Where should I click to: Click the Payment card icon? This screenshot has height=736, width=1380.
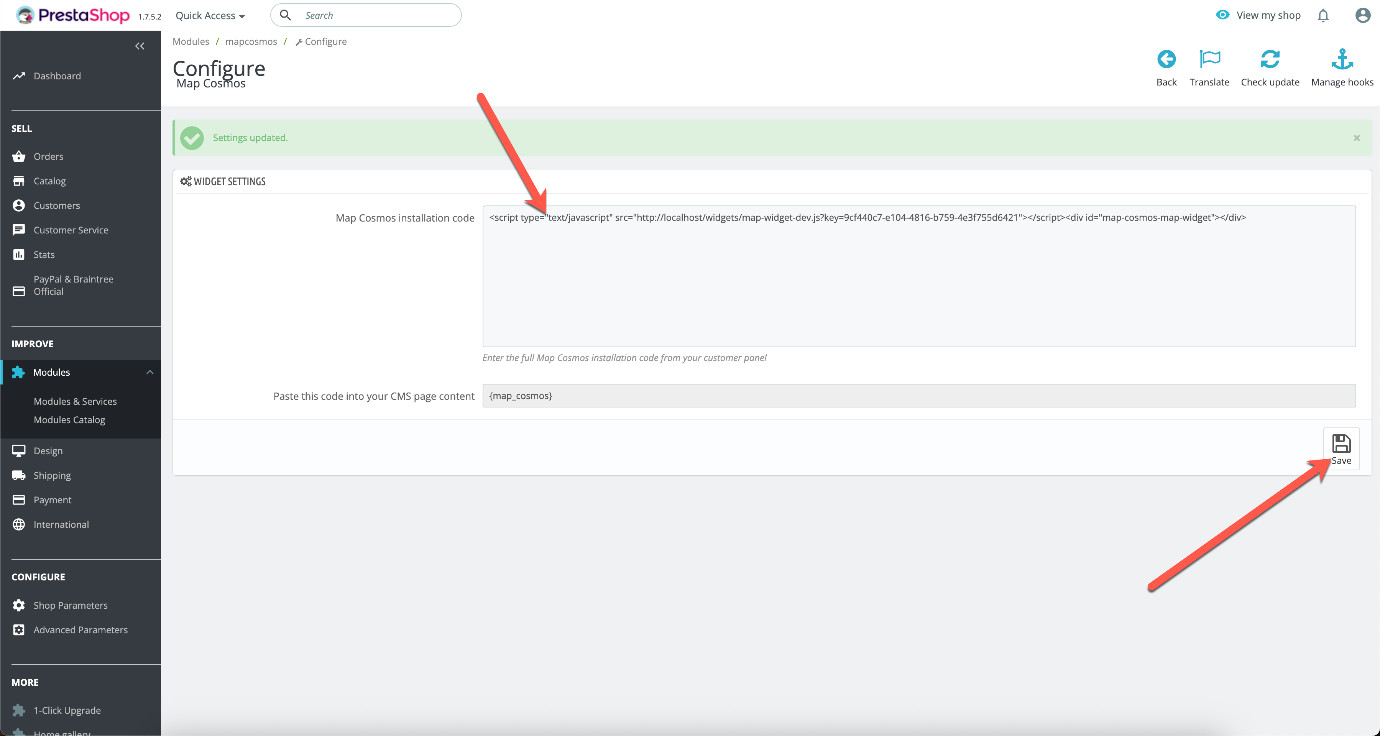pos(18,500)
